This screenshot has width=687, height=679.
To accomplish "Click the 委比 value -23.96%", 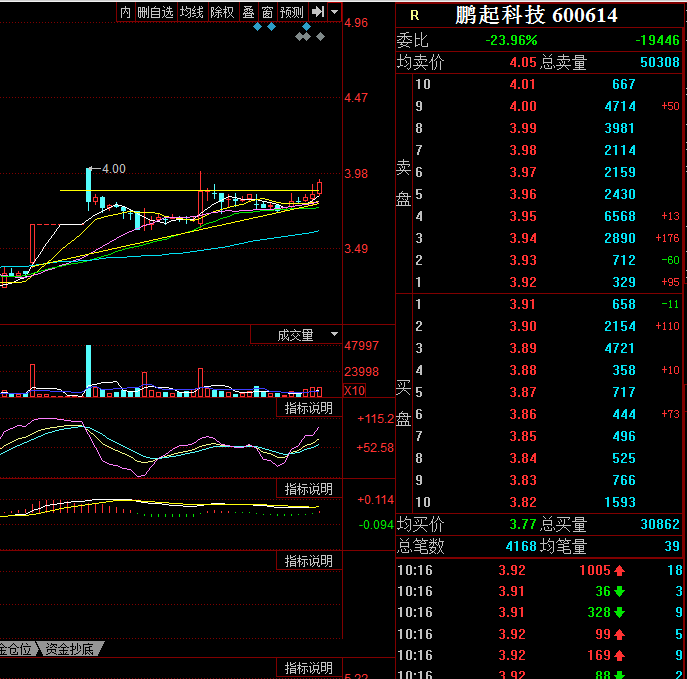I will click(x=511, y=40).
